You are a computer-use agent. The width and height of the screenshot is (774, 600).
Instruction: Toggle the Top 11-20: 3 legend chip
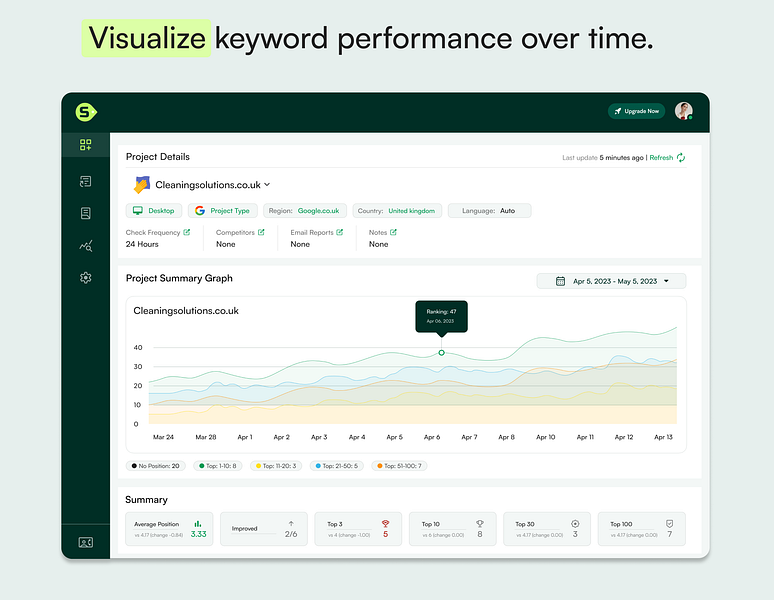276,466
